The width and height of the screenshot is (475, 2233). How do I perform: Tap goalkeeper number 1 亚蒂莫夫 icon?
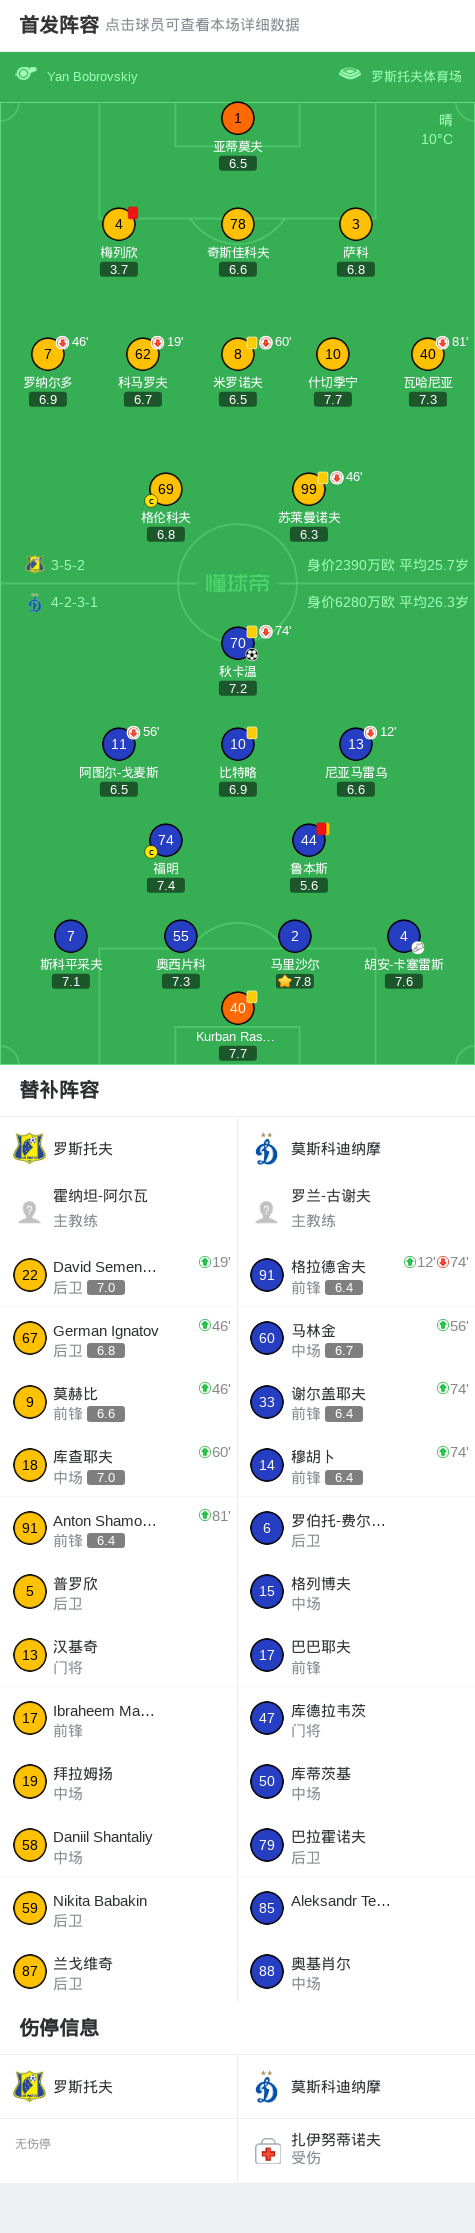238,118
